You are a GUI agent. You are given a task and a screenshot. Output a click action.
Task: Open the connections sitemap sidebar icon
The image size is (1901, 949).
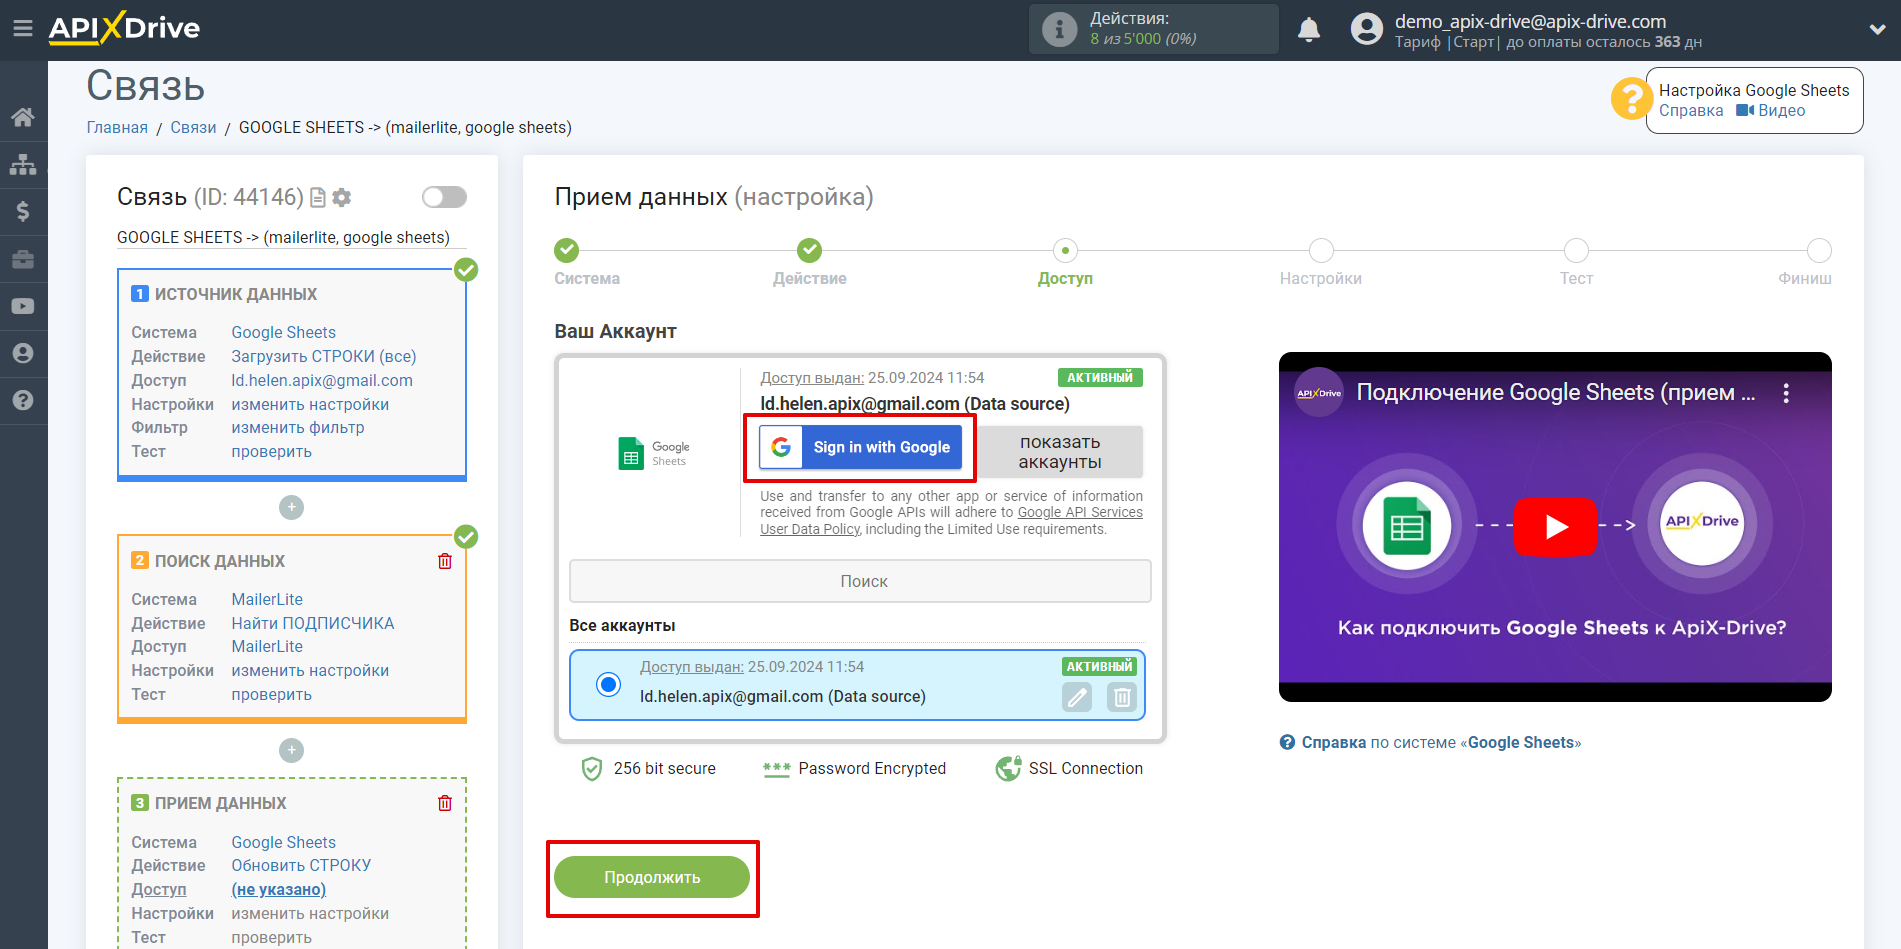point(23,164)
